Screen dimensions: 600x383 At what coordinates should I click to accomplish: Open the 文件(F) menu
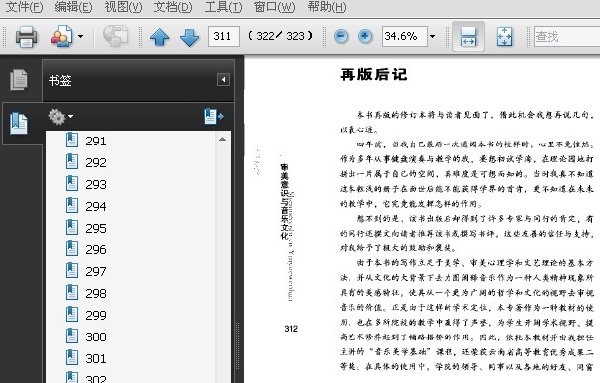[24, 7]
